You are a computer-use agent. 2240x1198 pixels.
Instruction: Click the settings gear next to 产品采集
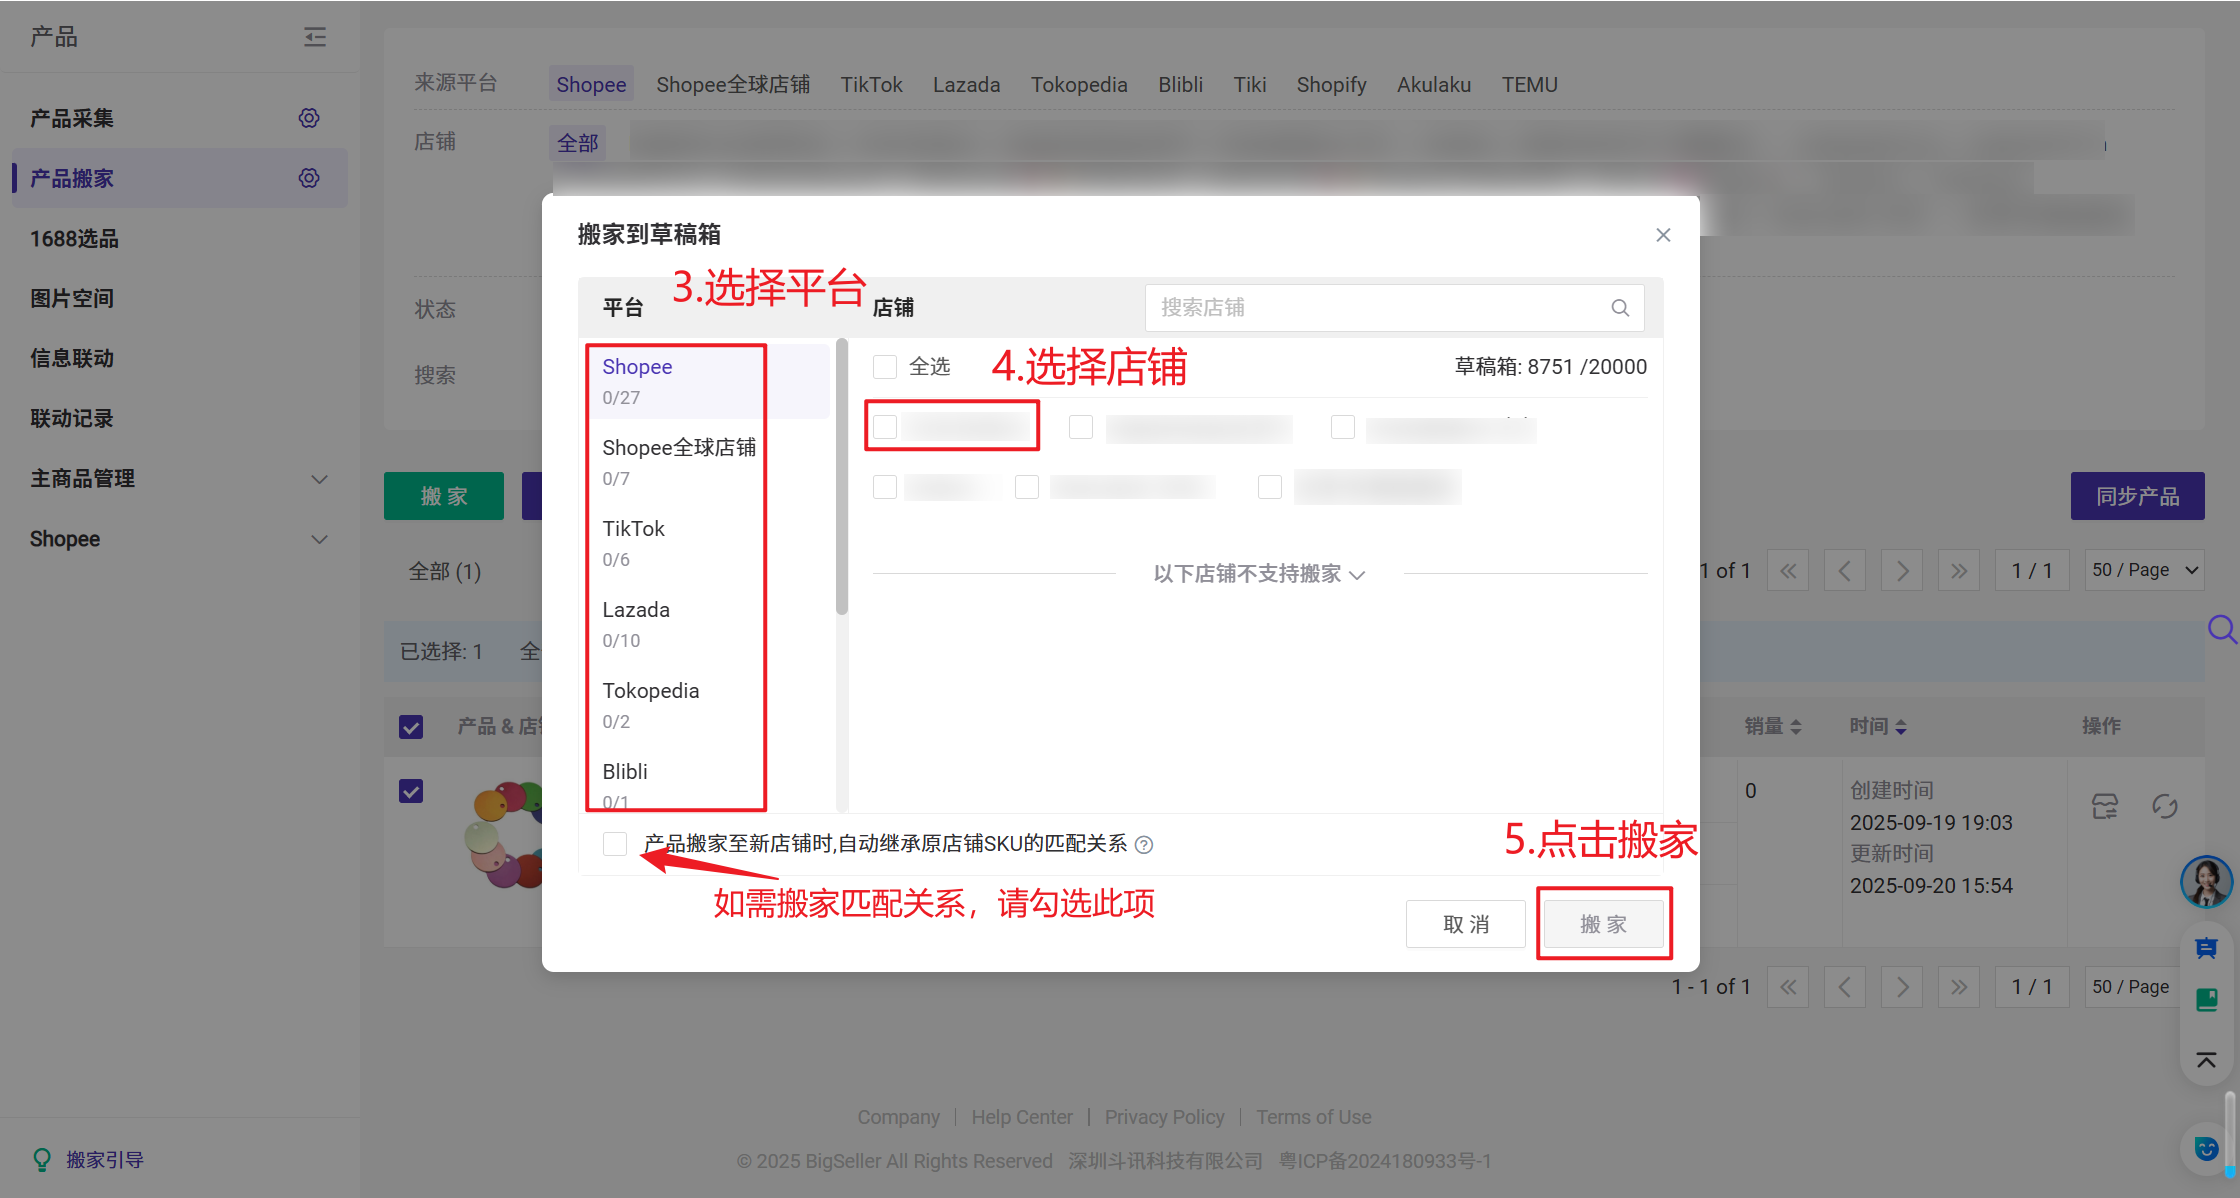point(309,118)
